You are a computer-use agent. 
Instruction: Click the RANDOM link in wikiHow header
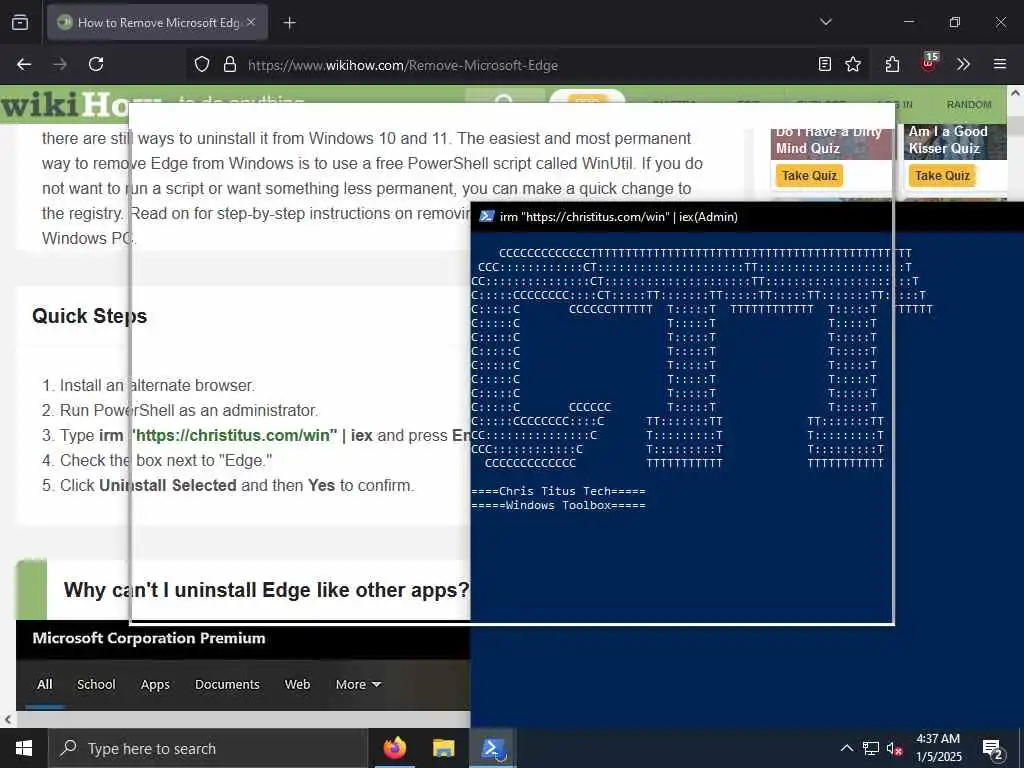tap(968, 104)
